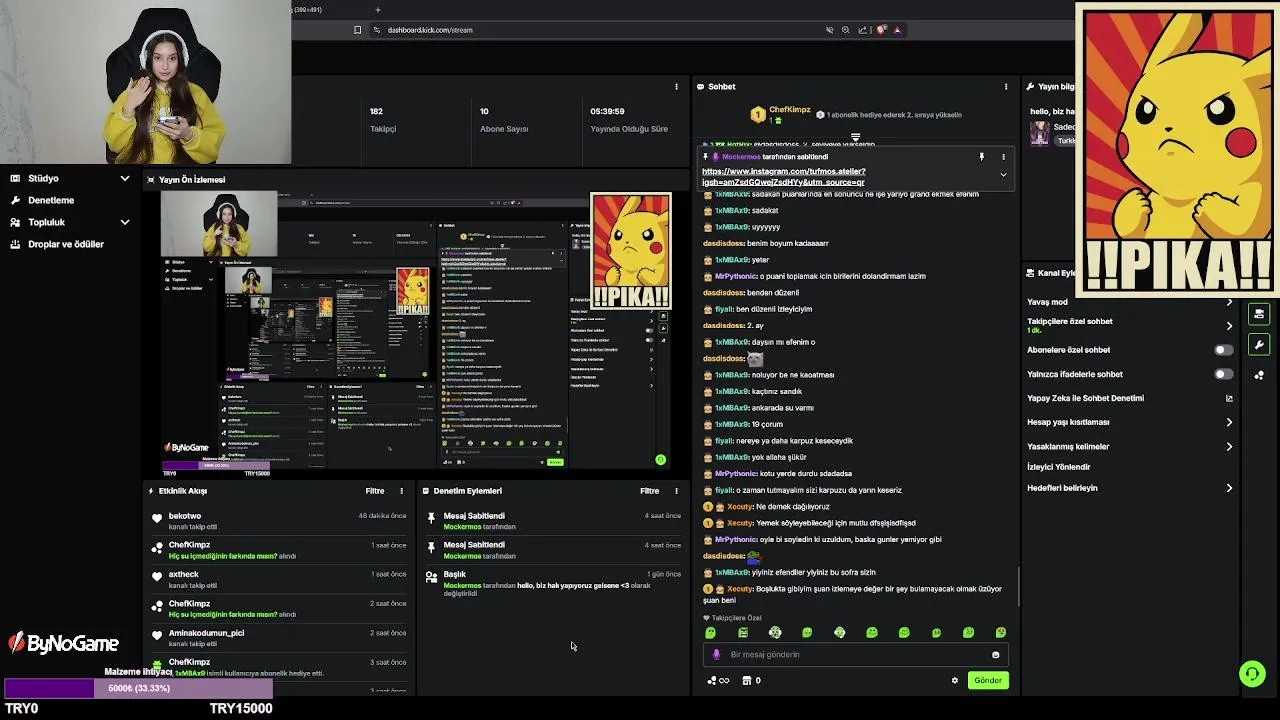Click the Başlık moderation action entry
Image resolution: width=1280 pixels, height=720 pixels.
click(x=553, y=583)
